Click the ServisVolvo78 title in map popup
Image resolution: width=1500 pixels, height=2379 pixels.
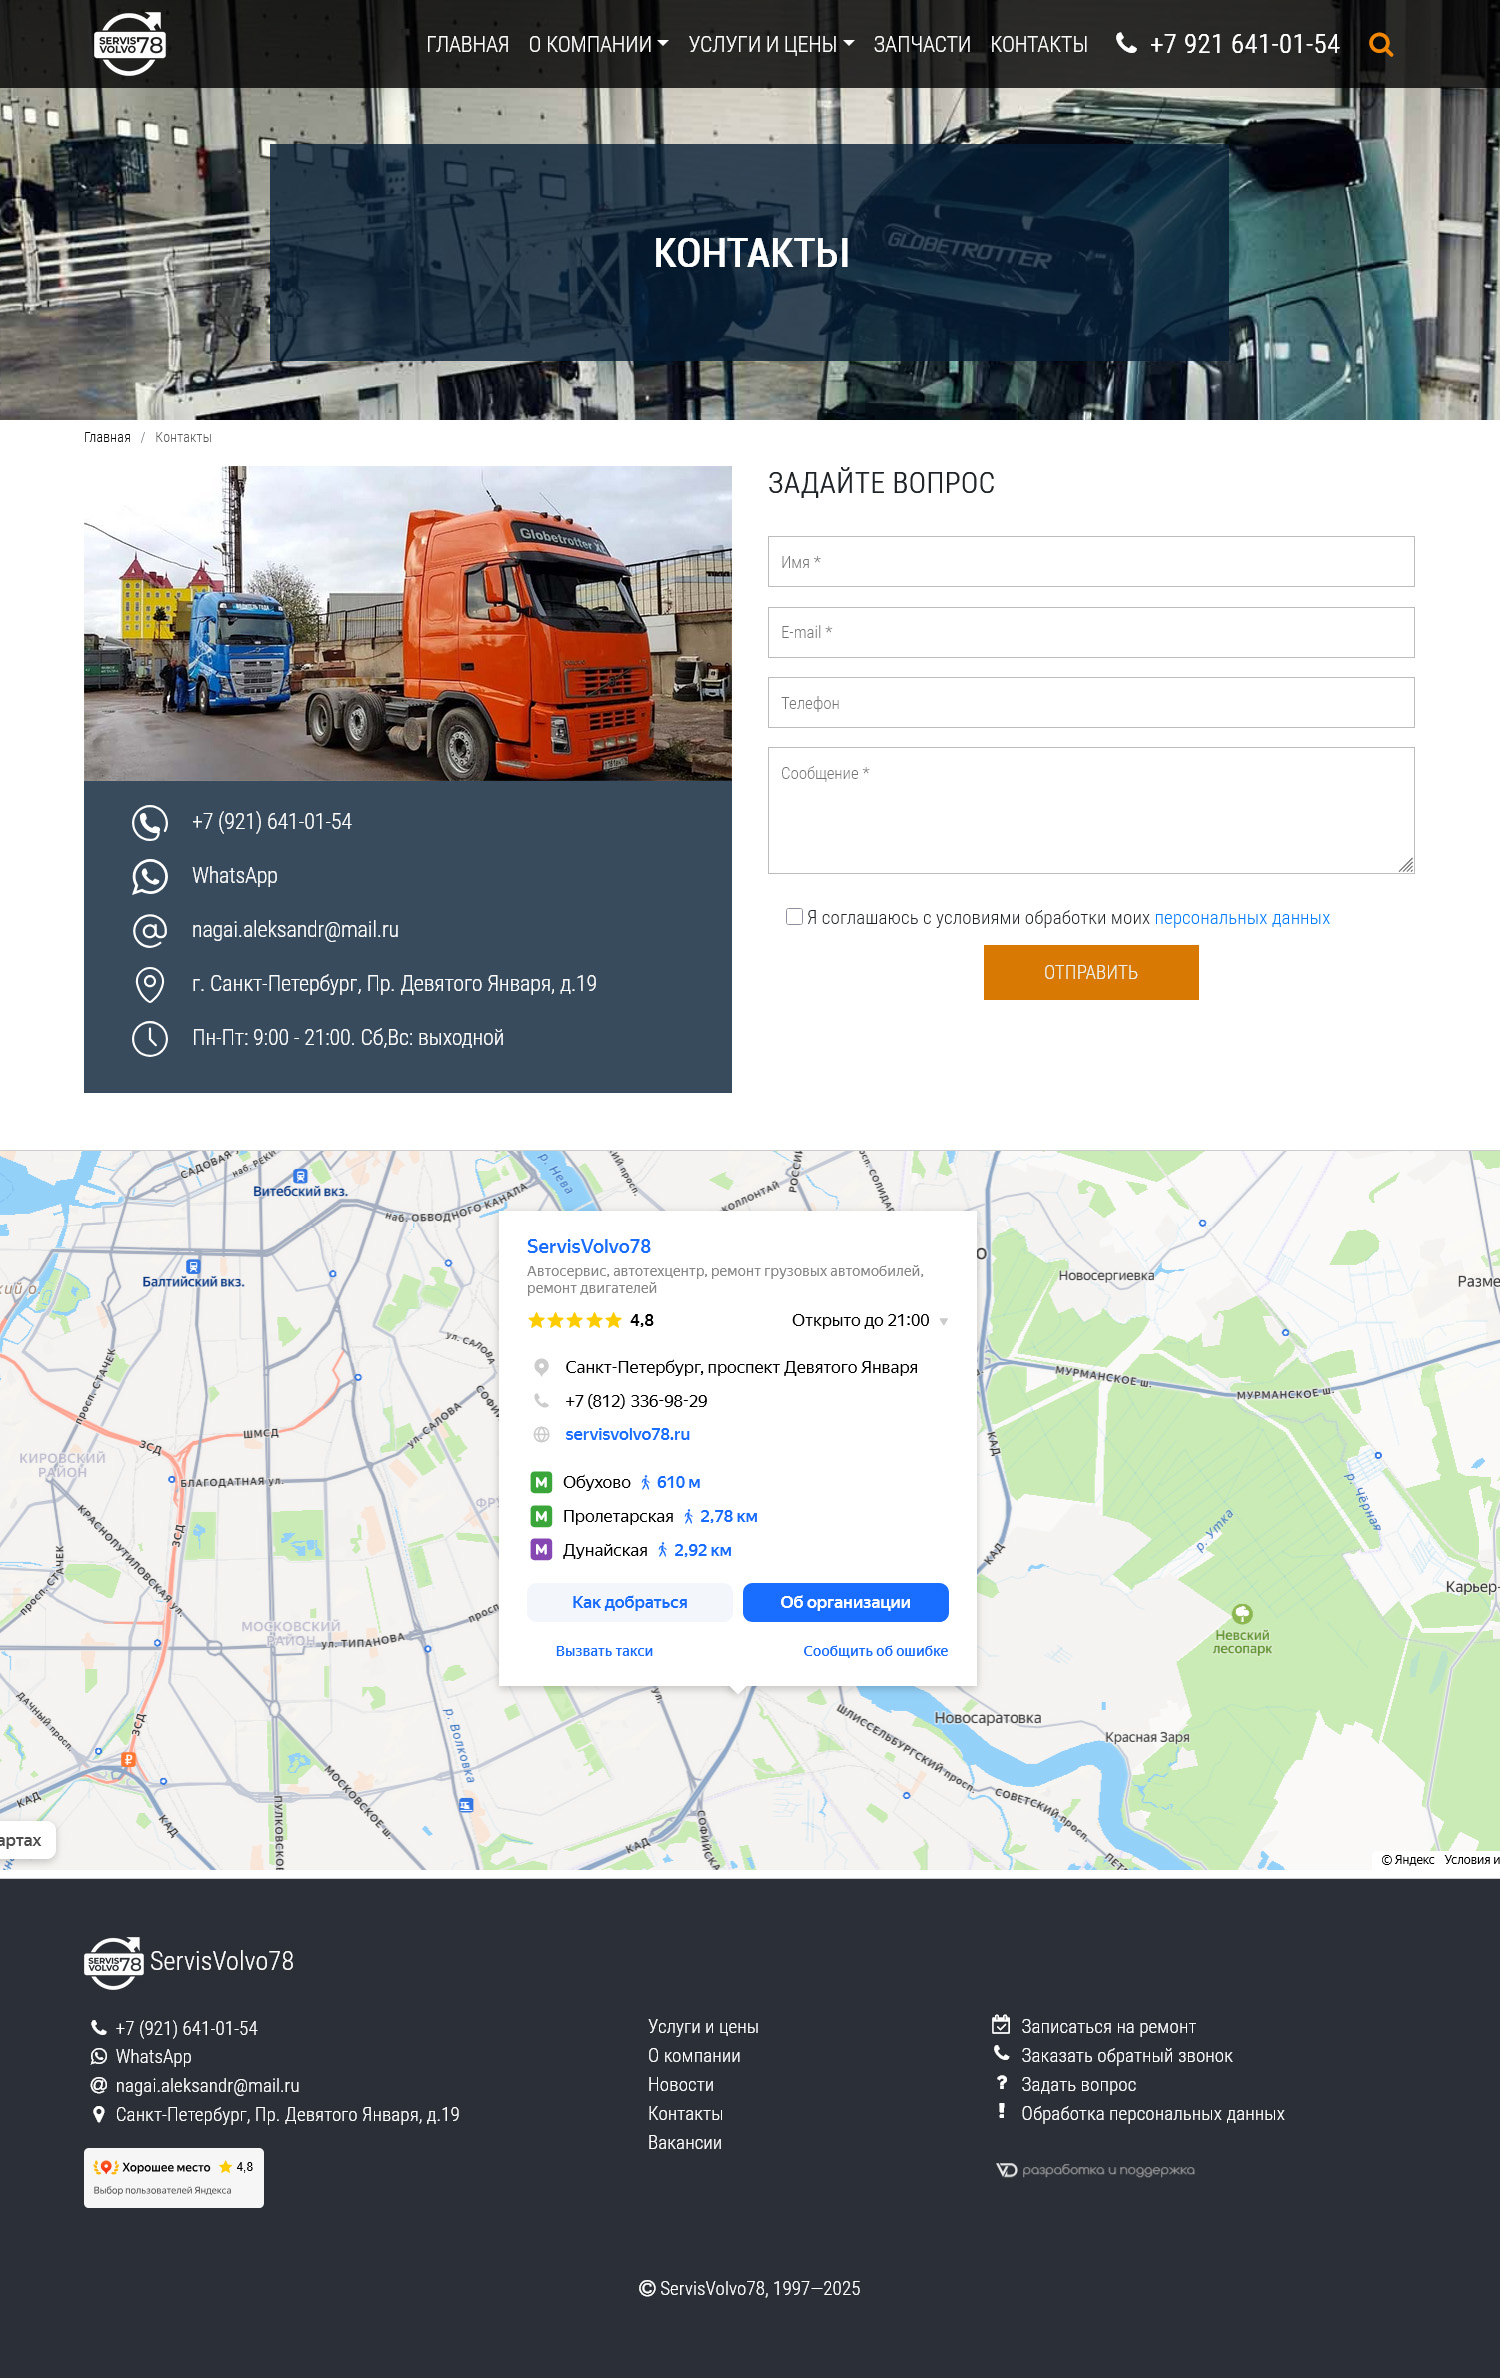pos(589,1247)
